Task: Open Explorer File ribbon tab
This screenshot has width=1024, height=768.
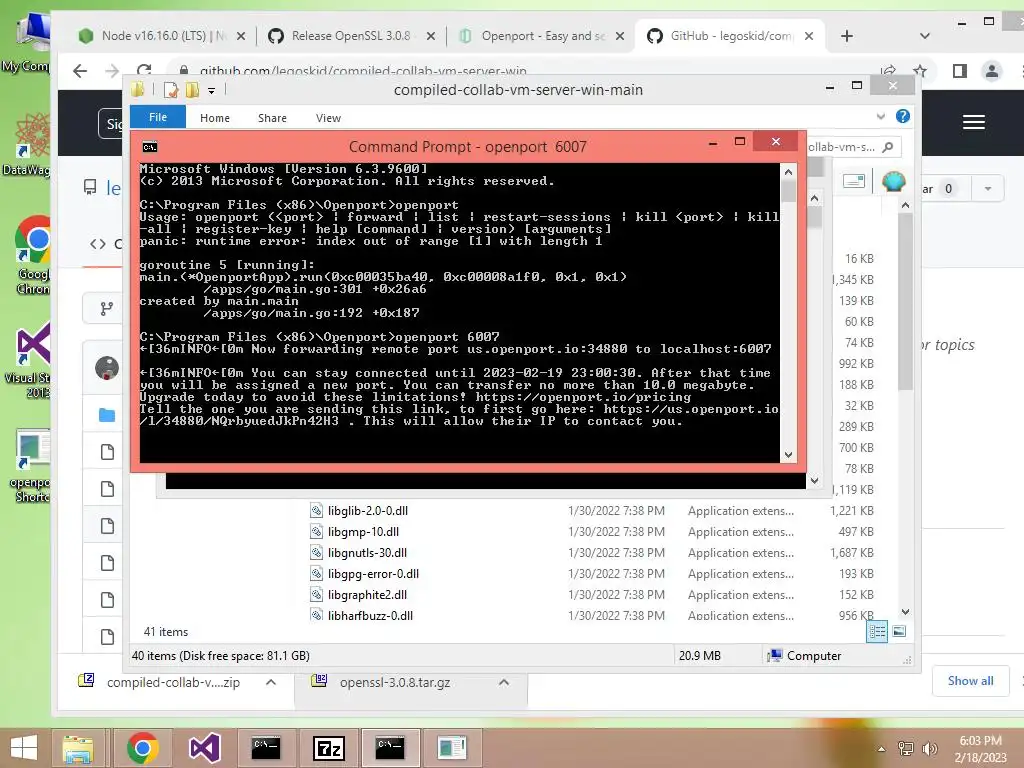Action: click(158, 117)
